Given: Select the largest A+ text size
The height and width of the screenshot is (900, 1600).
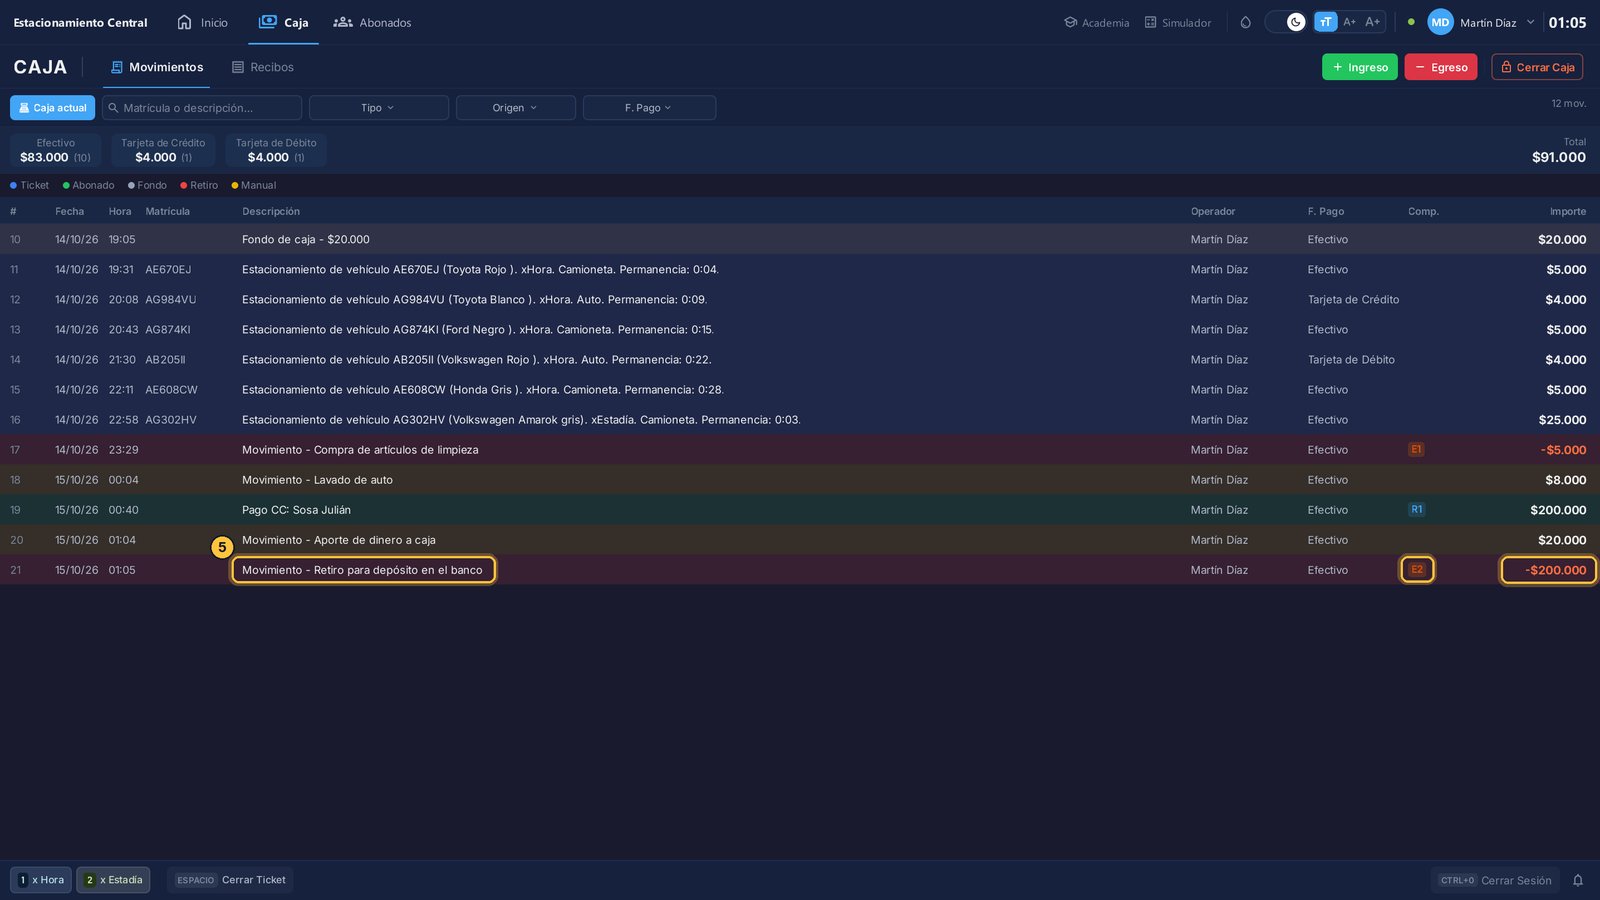Looking at the screenshot, I should coord(1373,22).
